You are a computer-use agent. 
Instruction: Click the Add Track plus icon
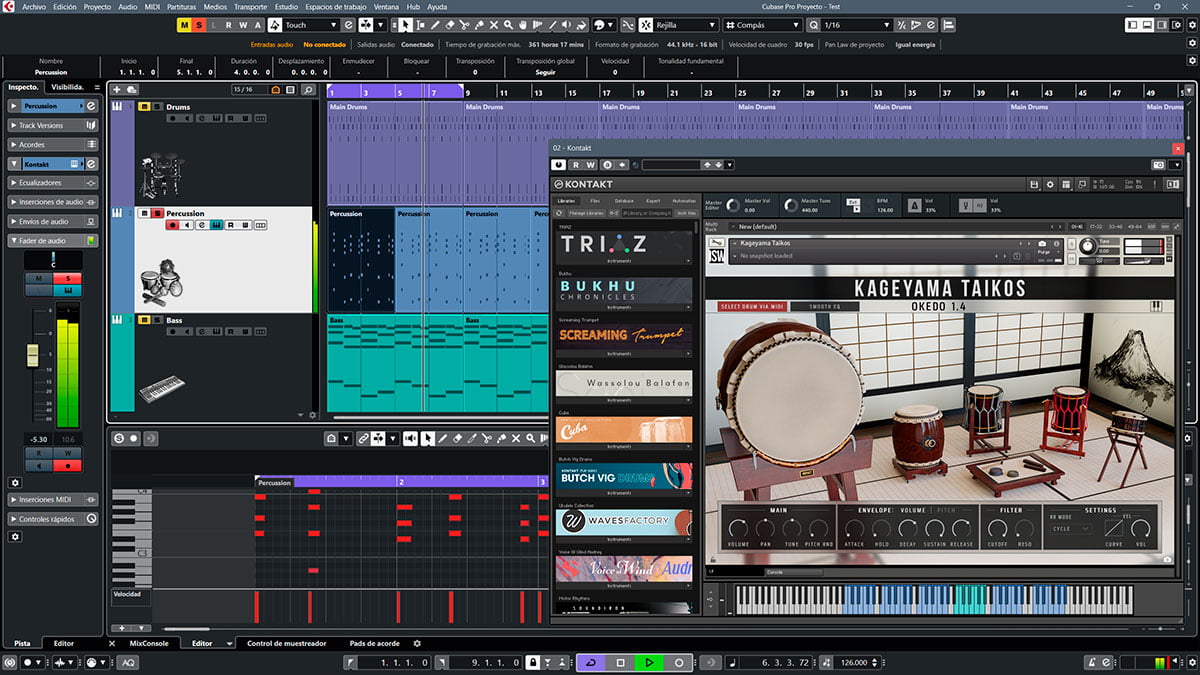(117, 90)
